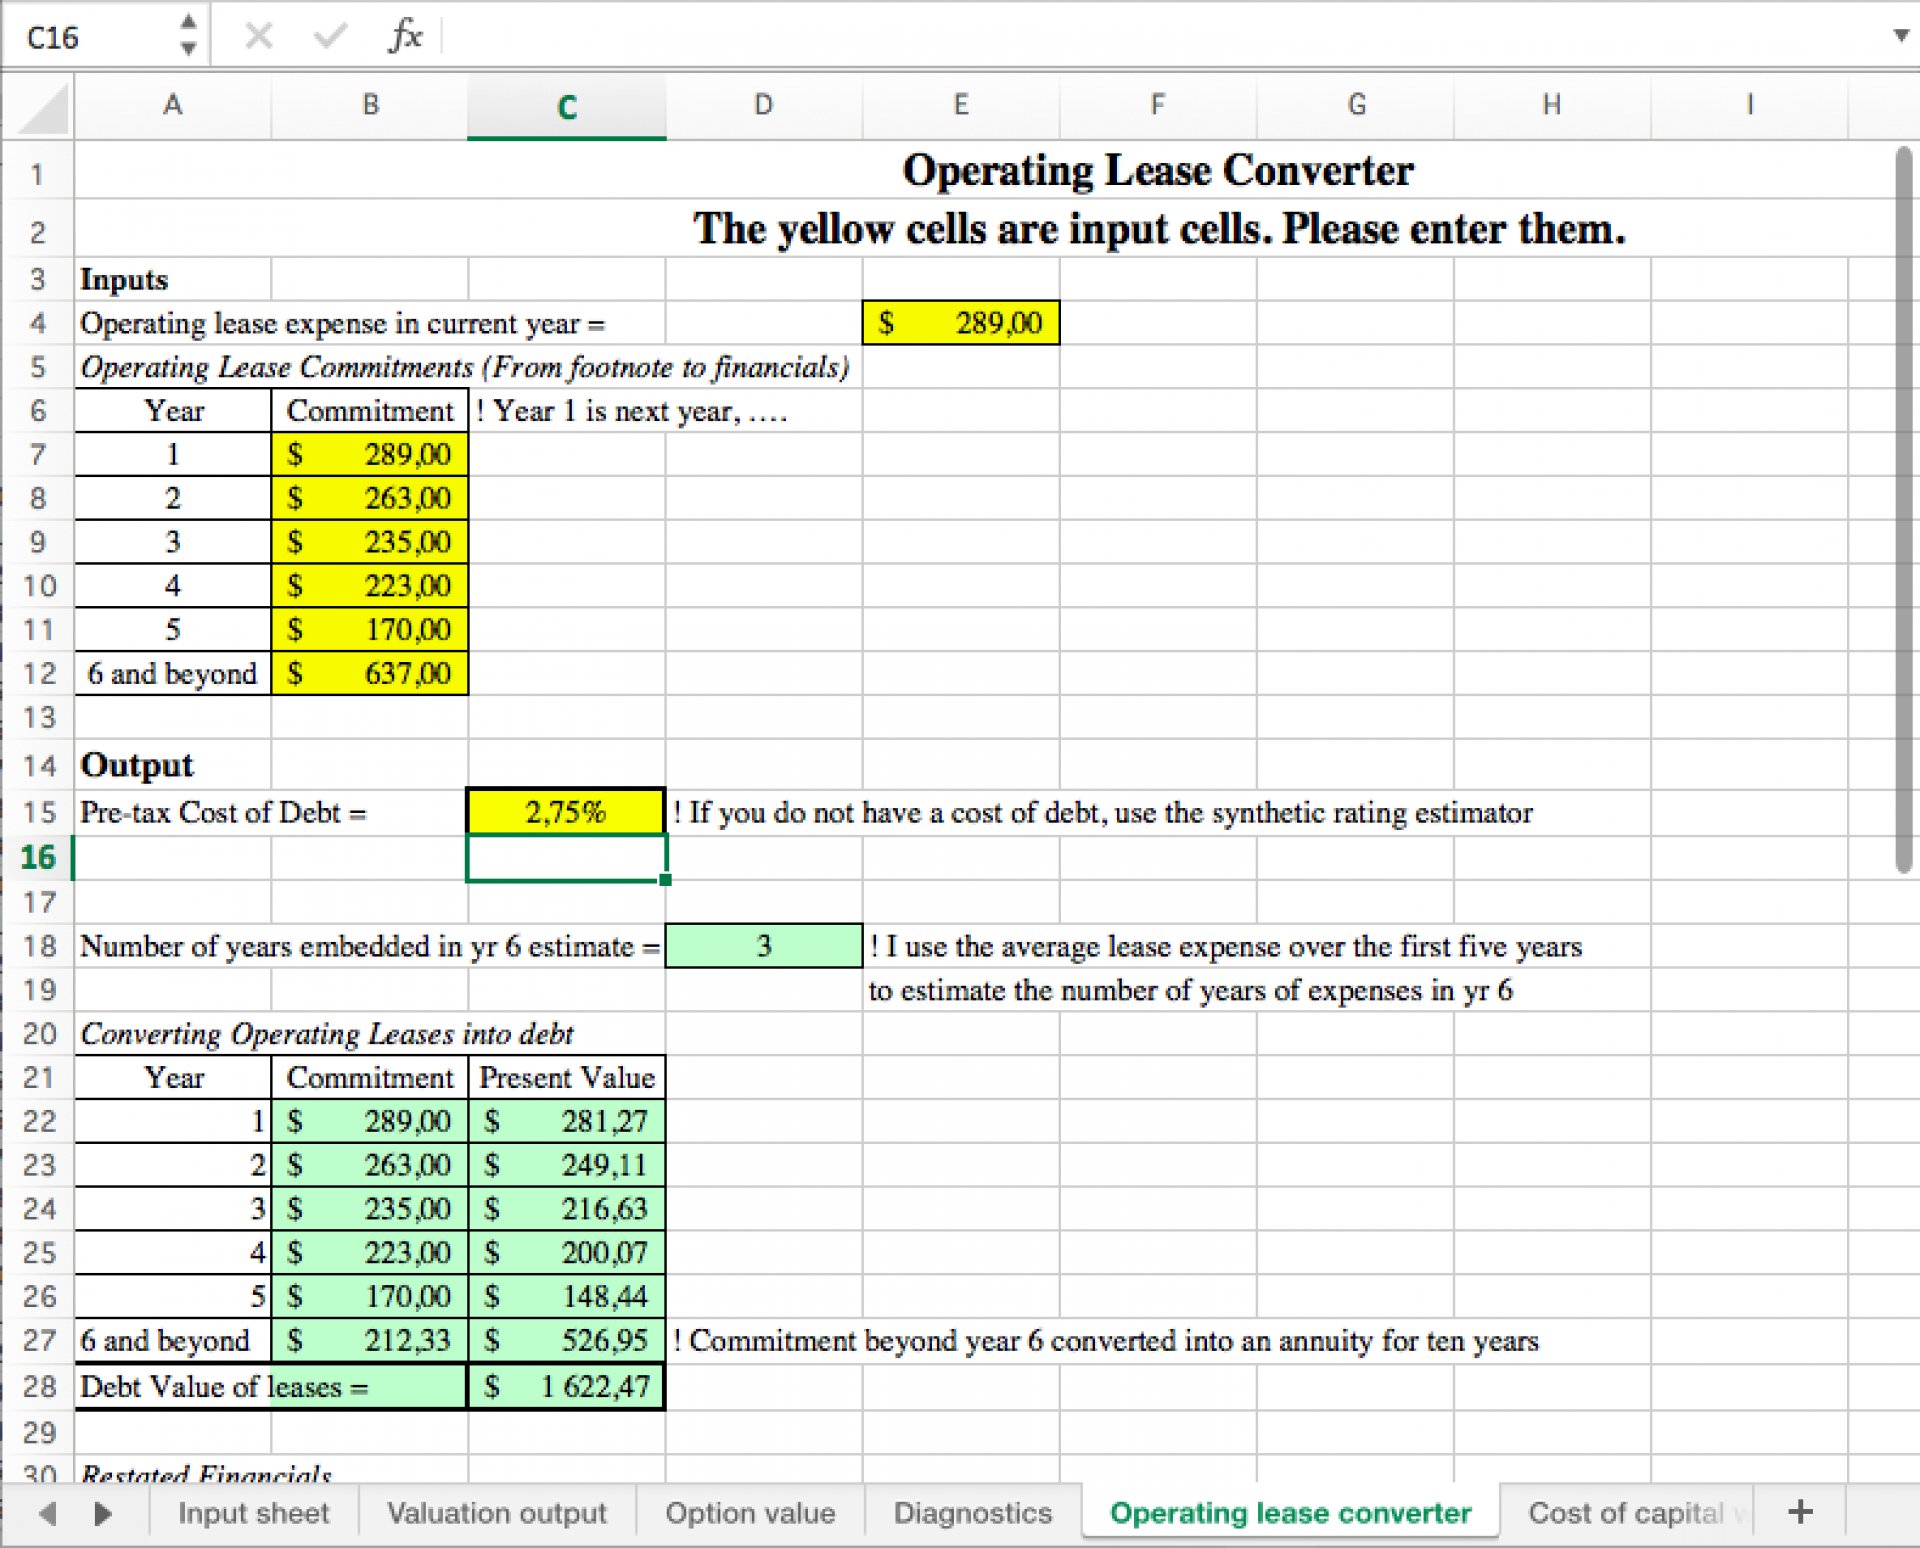Click 'Converting Operating Leases into debt' text
Viewport: 1920px width, 1548px height.
[327, 1033]
